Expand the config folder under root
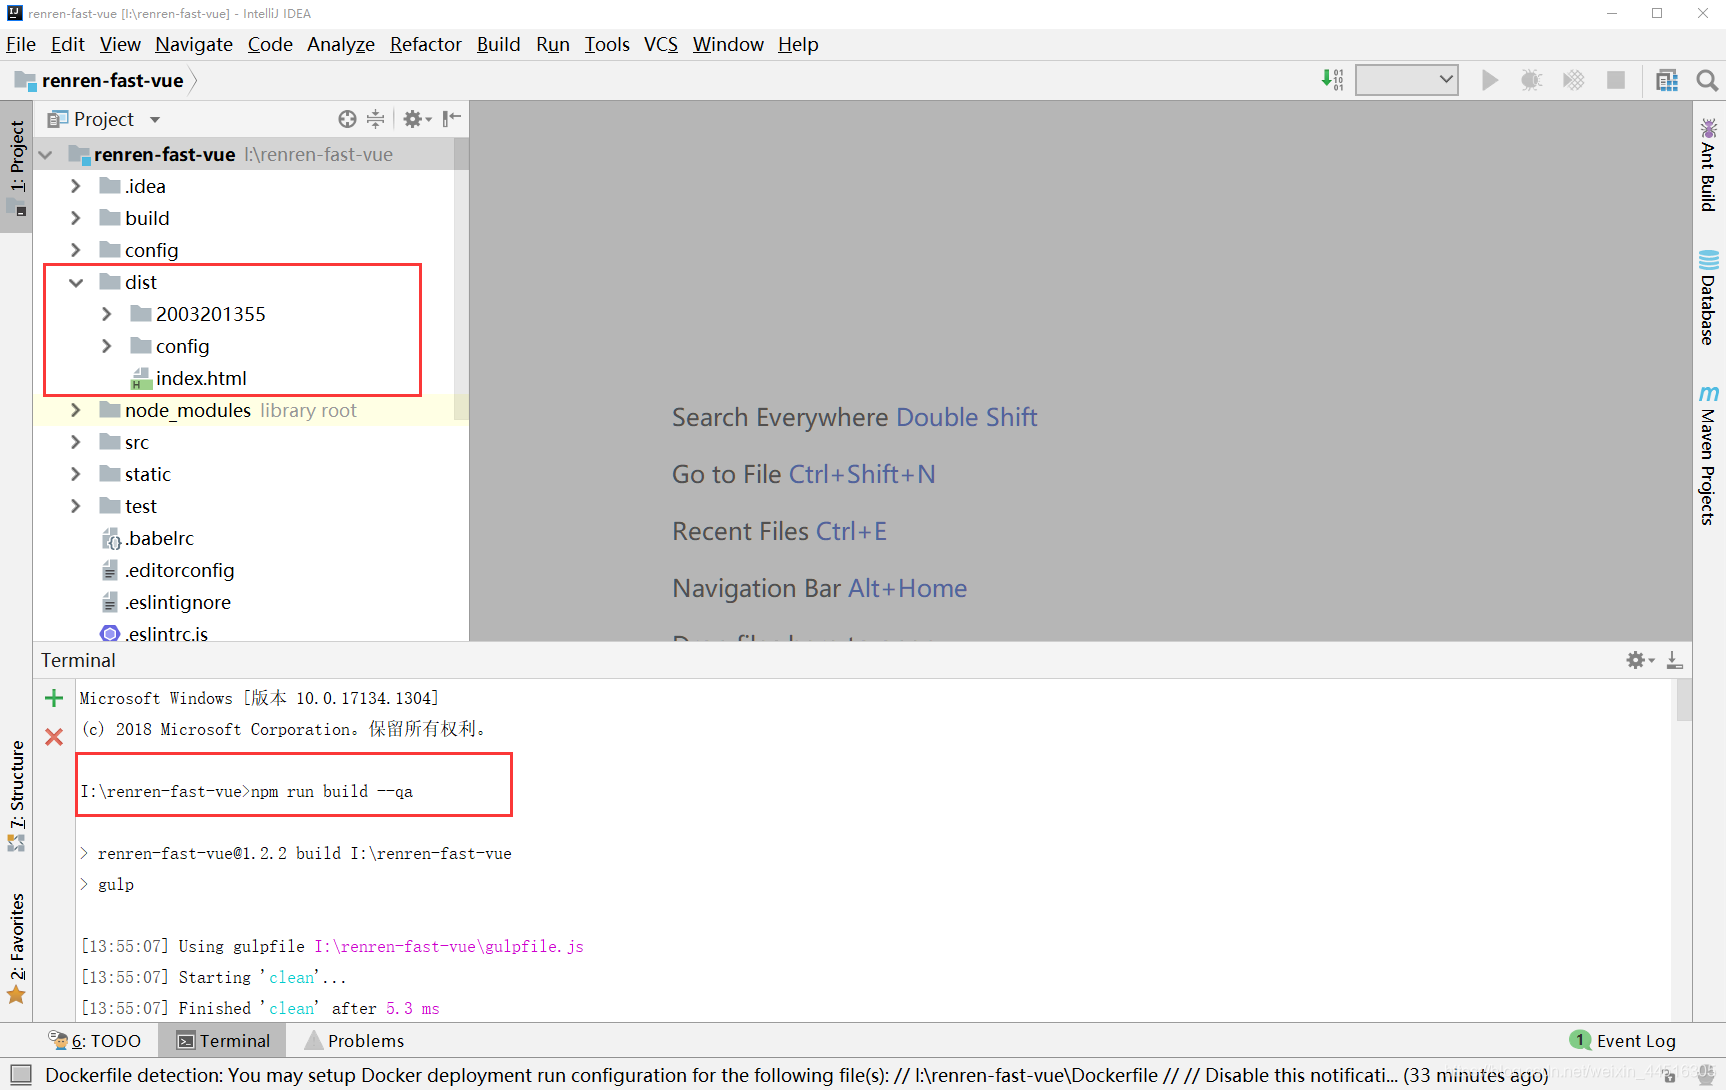 [x=76, y=250]
